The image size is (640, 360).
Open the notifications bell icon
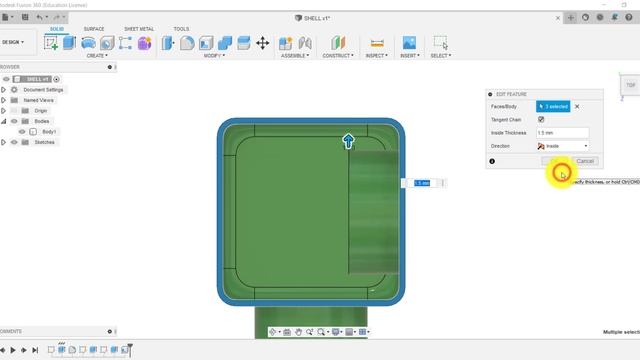tap(614, 18)
